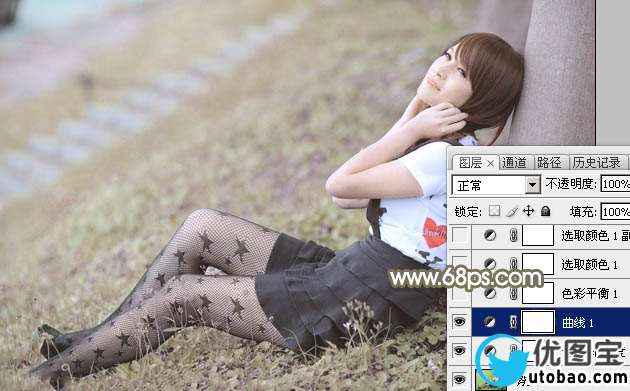Click the 不透明度 opacity value field

[x=615, y=184]
